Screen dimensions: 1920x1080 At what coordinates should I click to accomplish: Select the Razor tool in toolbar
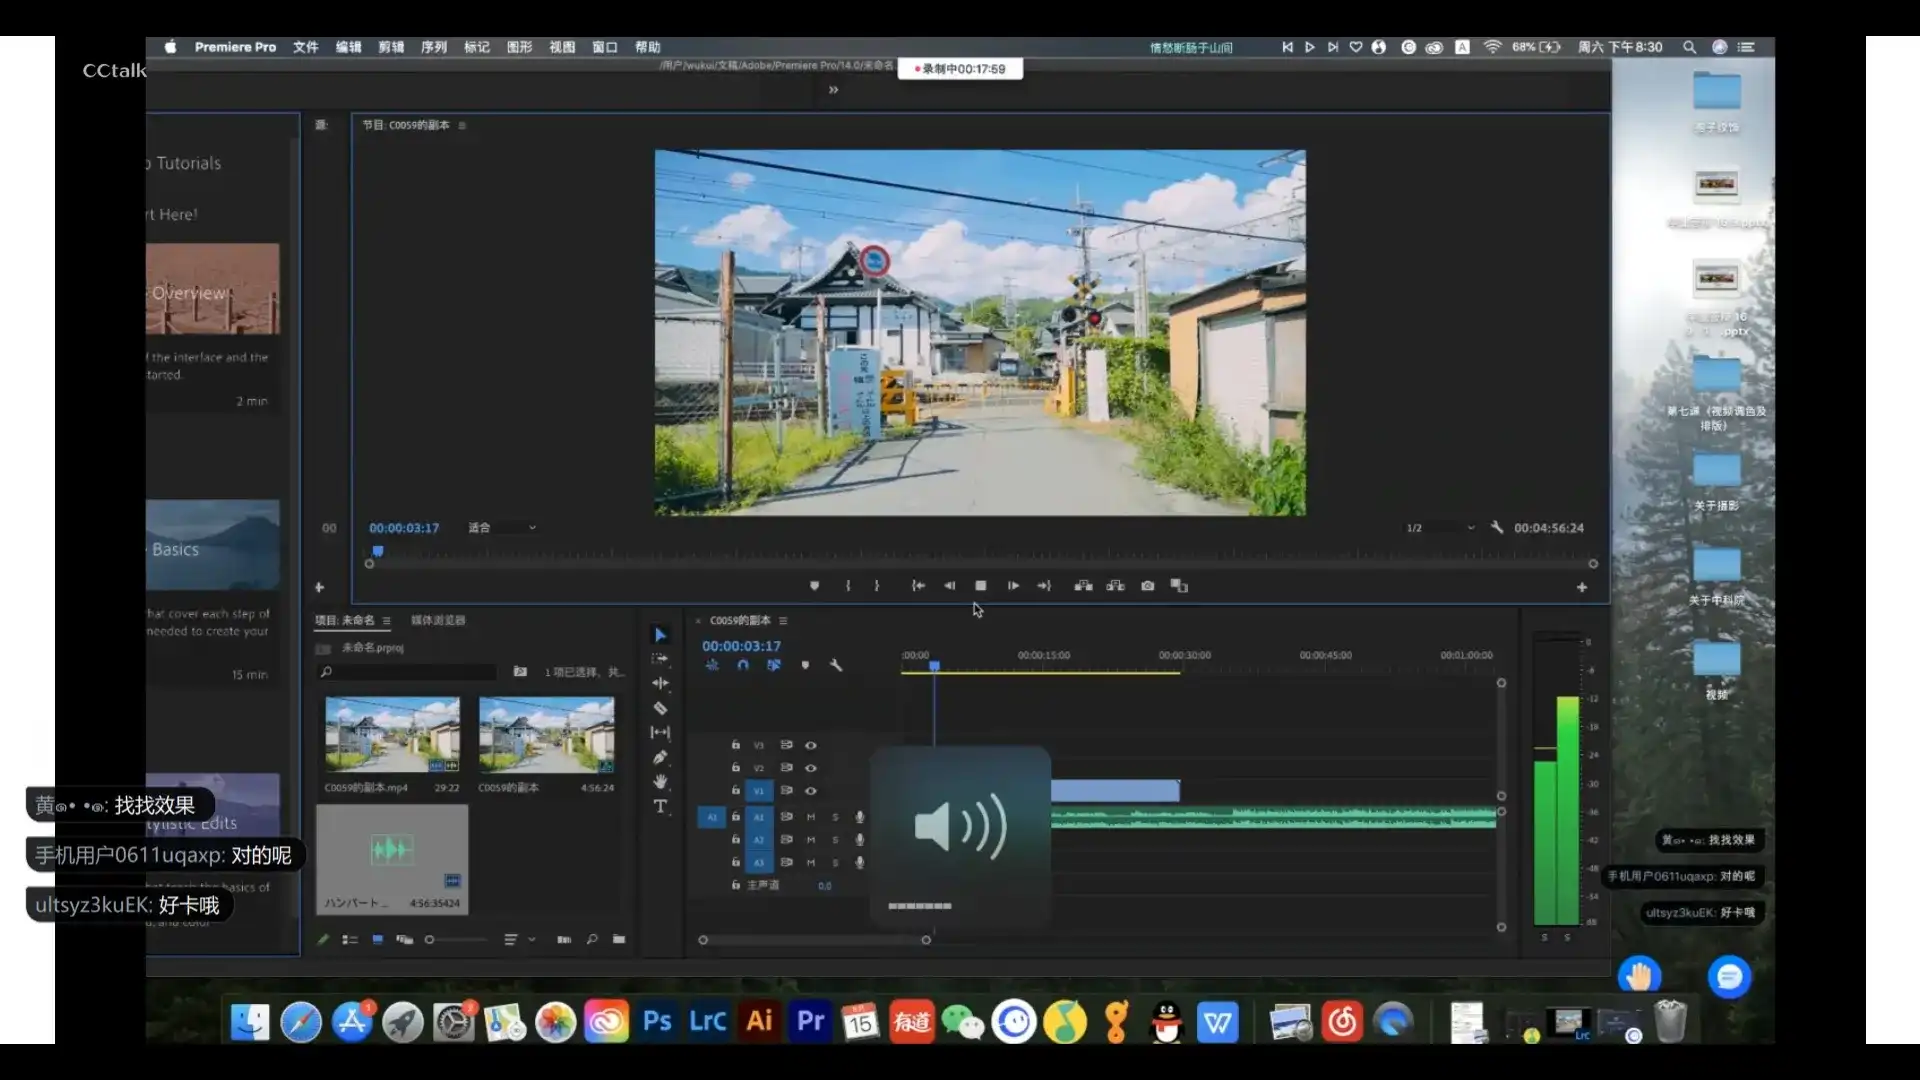[x=660, y=708]
